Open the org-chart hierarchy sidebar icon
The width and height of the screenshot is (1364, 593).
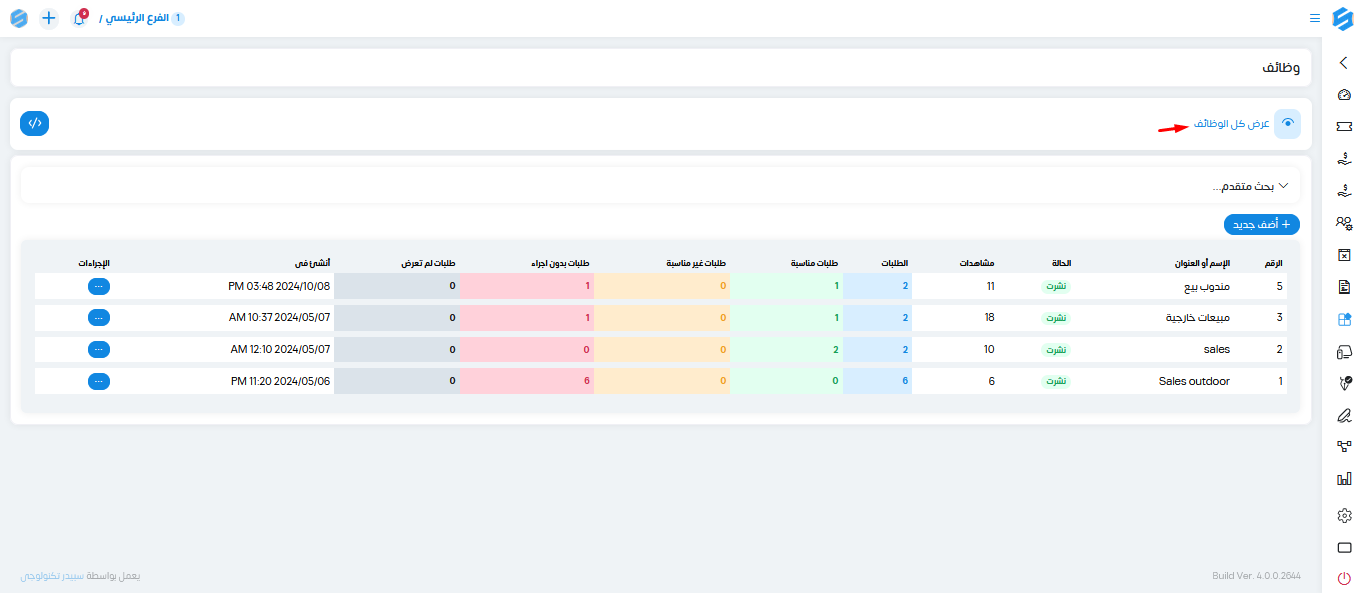click(x=1344, y=447)
